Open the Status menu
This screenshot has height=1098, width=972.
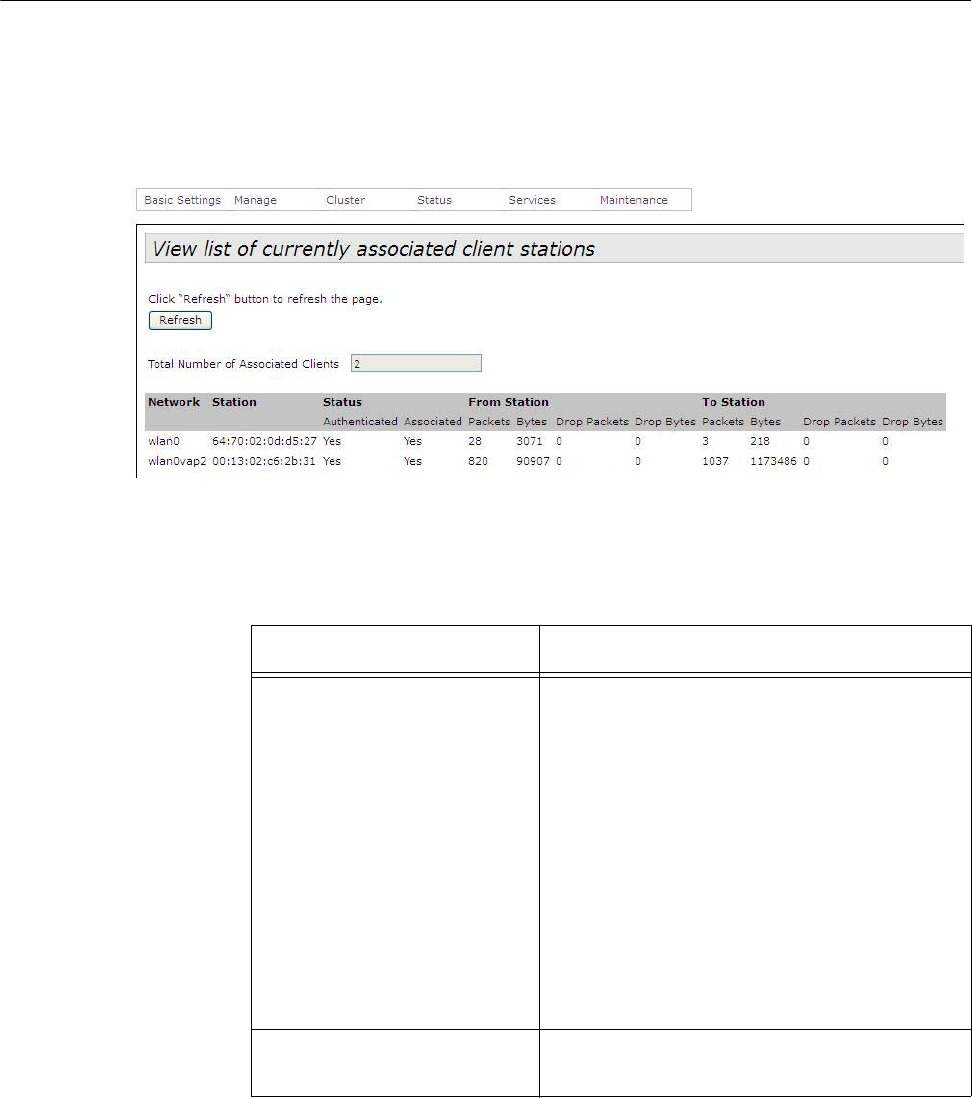(434, 200)
